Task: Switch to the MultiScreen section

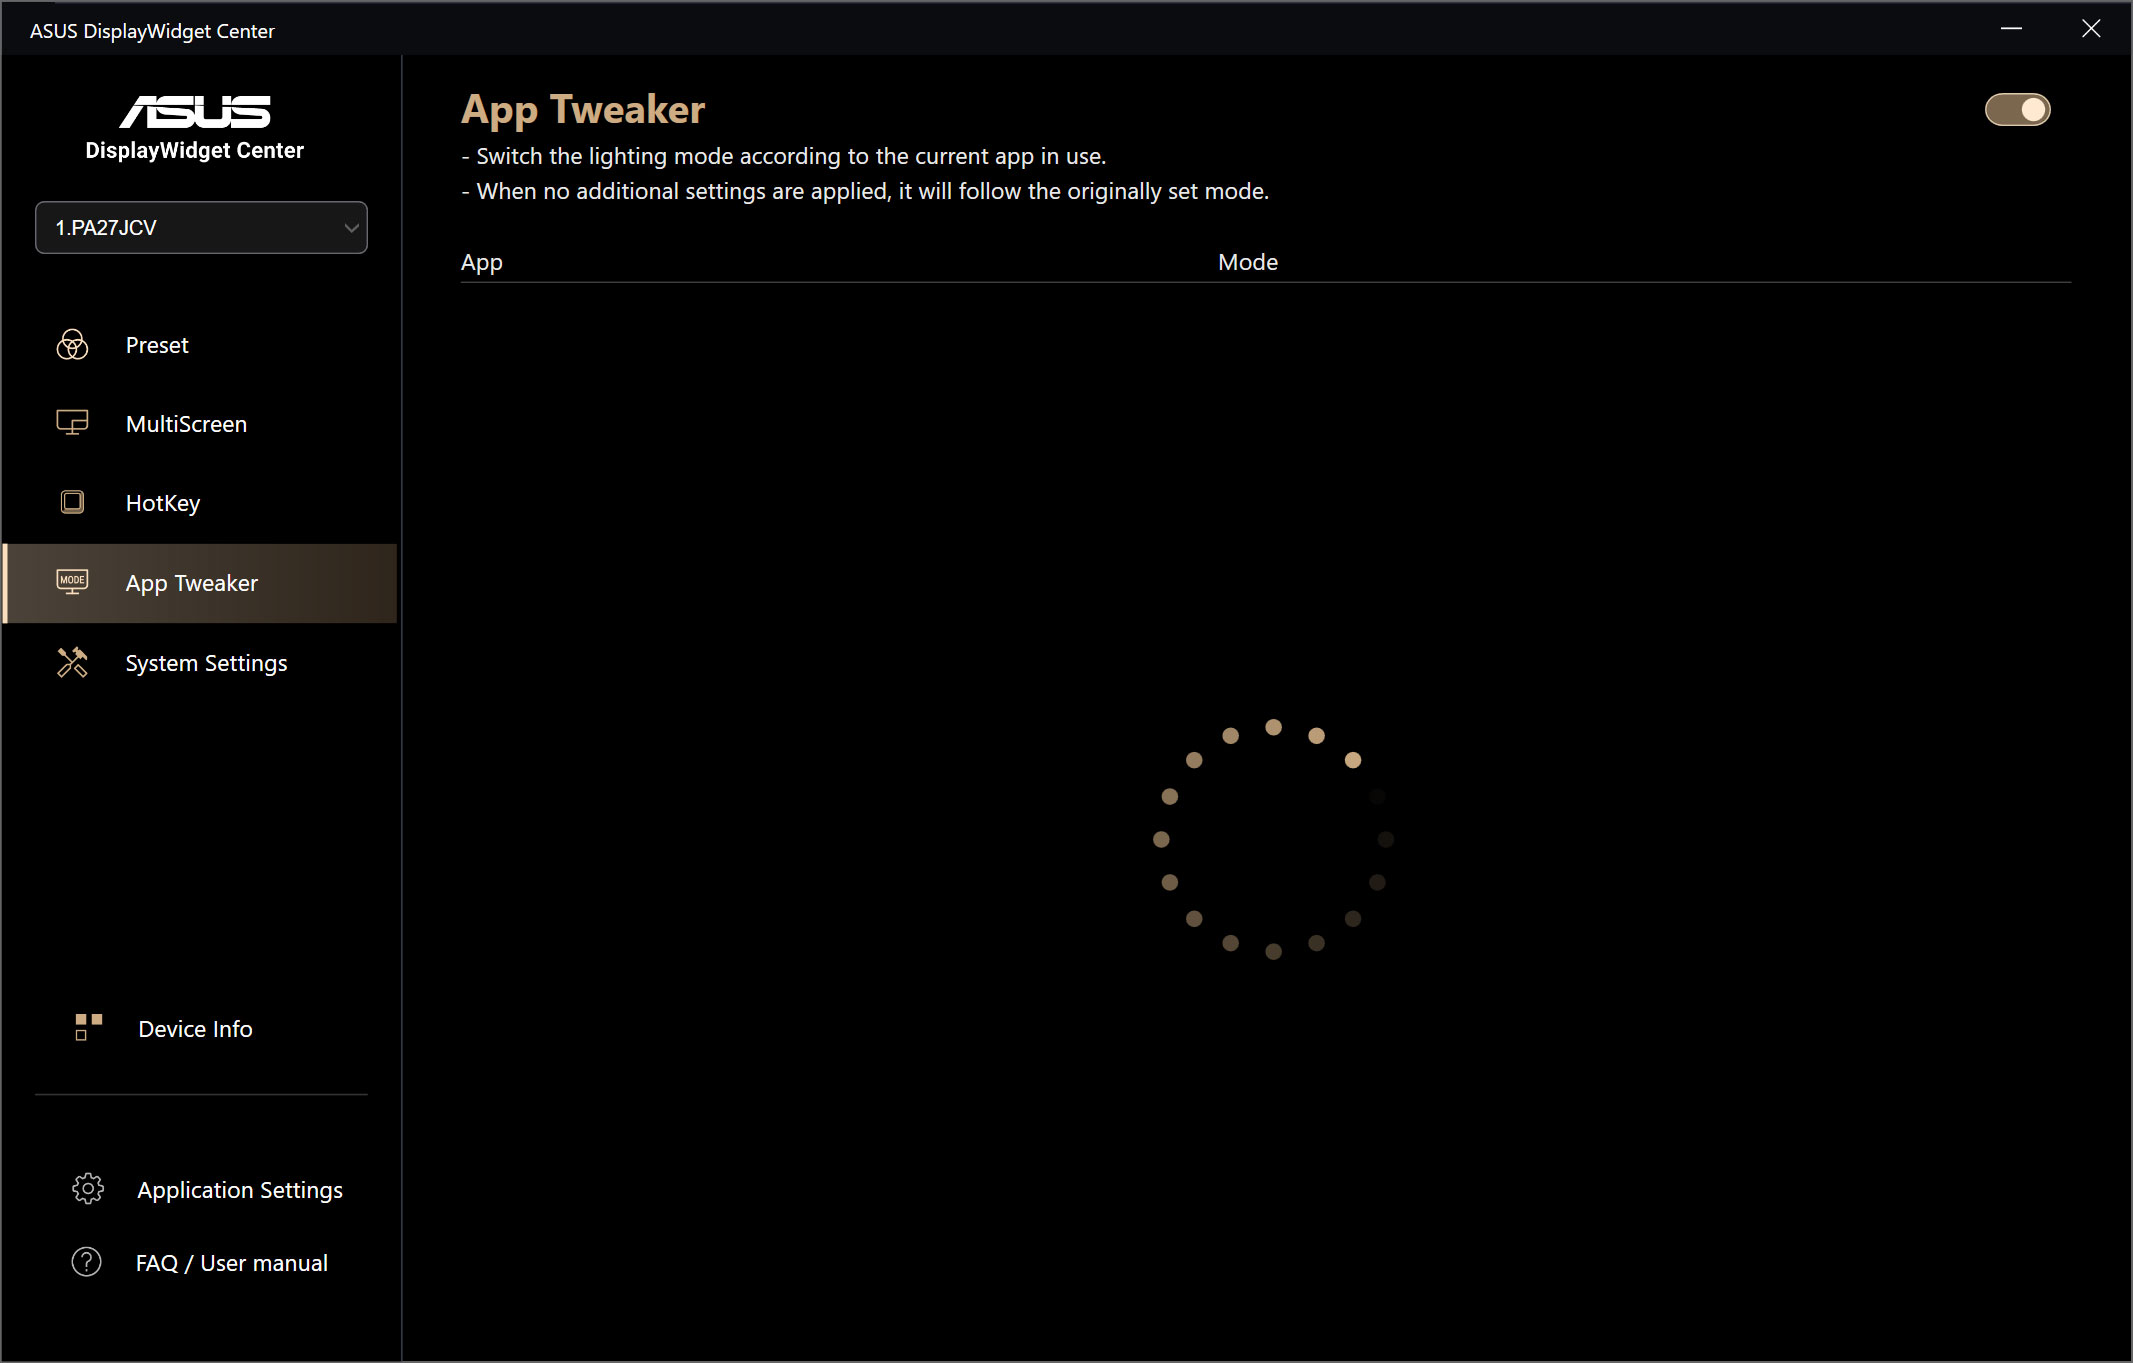Action: point(186,424)
